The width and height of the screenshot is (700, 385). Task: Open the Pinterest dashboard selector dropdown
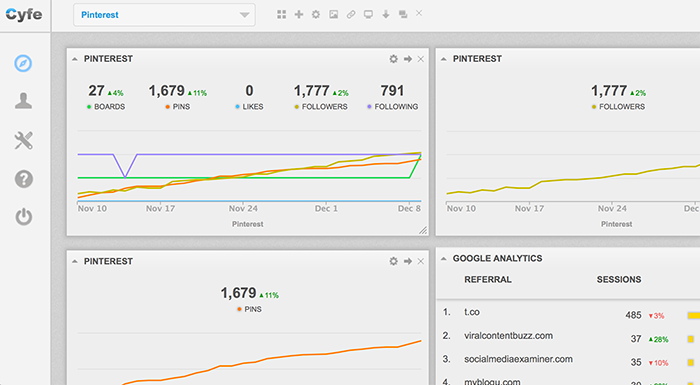[x=164, y=15]
